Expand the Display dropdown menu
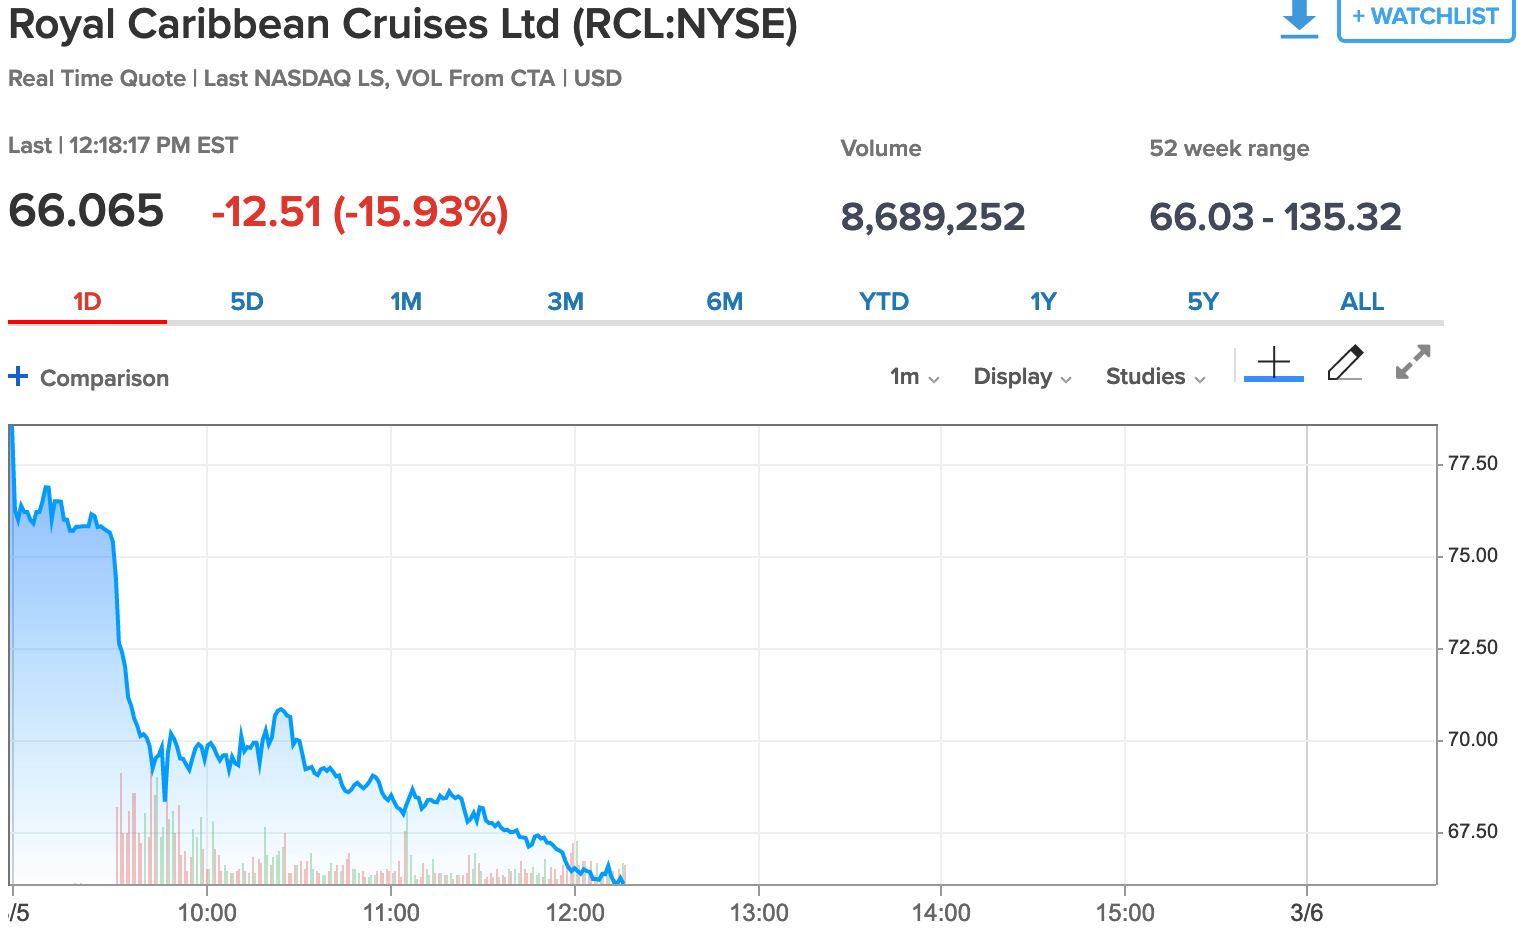The width and height of the screenshot is (1532, 938). tap(1022, 377)
